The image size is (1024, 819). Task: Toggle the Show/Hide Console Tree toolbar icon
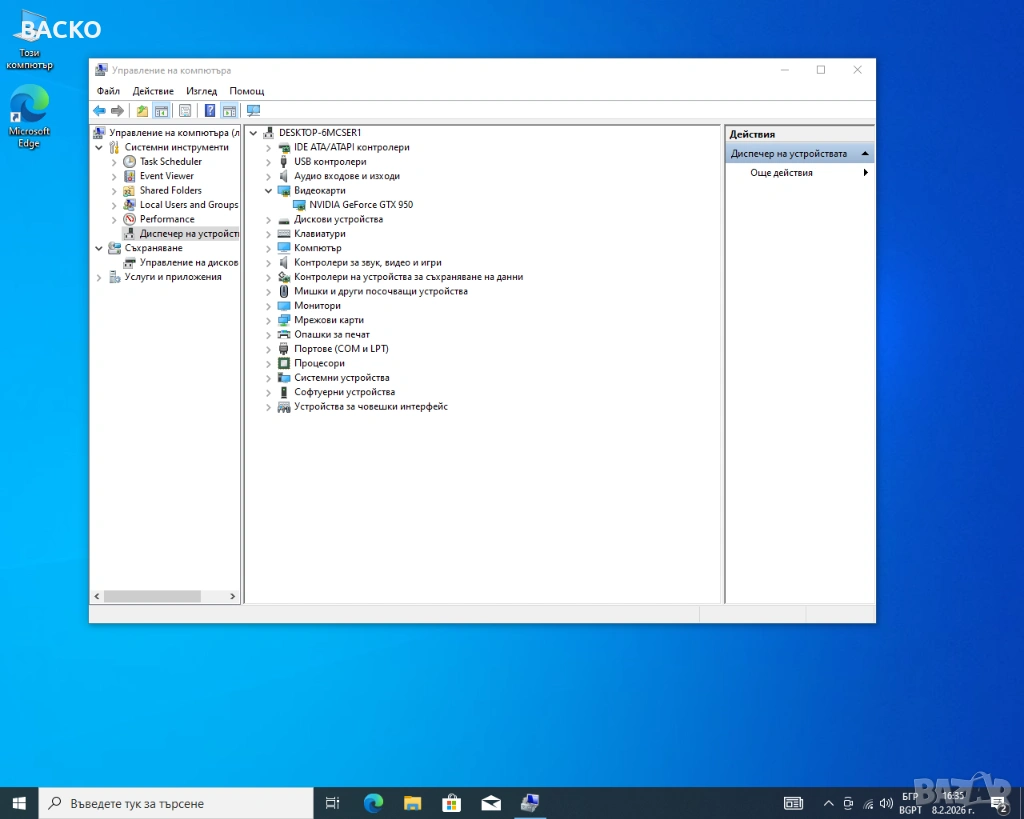tap(160, 111)
